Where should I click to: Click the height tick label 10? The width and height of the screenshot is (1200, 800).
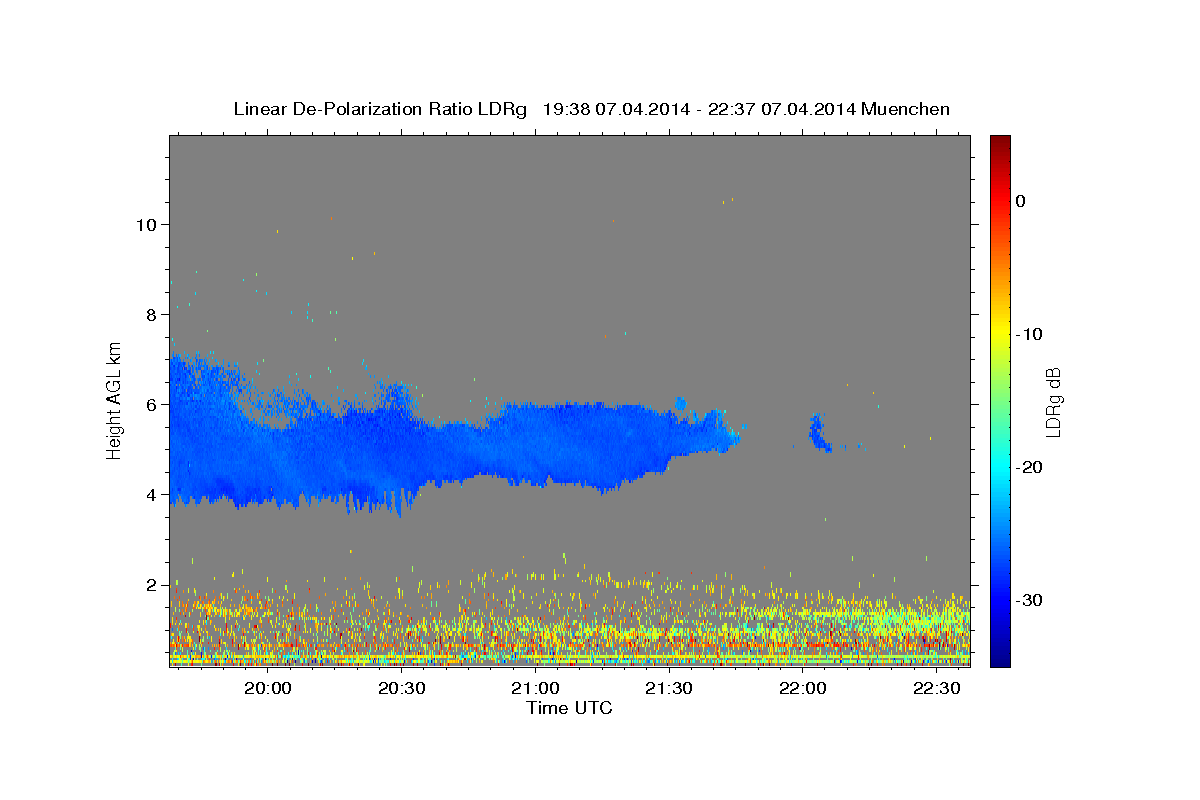coord(148,224)
